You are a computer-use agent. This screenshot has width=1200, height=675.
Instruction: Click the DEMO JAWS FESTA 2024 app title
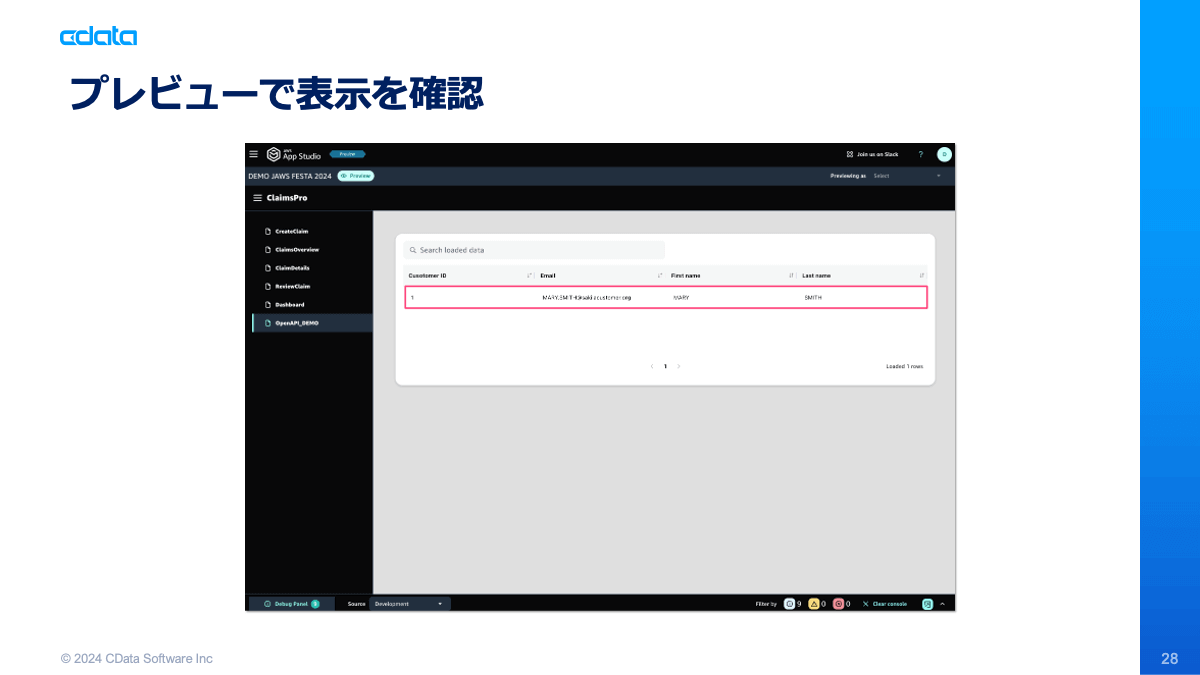click(290, 176)
